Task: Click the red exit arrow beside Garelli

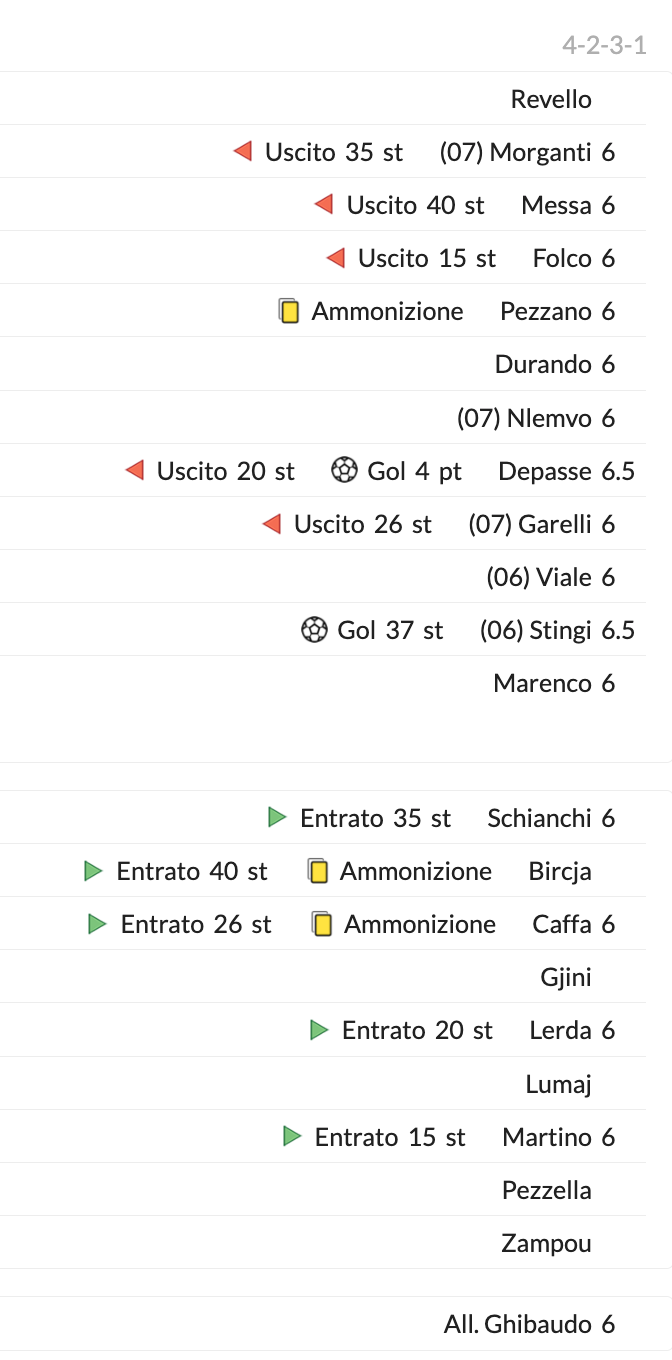Action: (271, 524)
